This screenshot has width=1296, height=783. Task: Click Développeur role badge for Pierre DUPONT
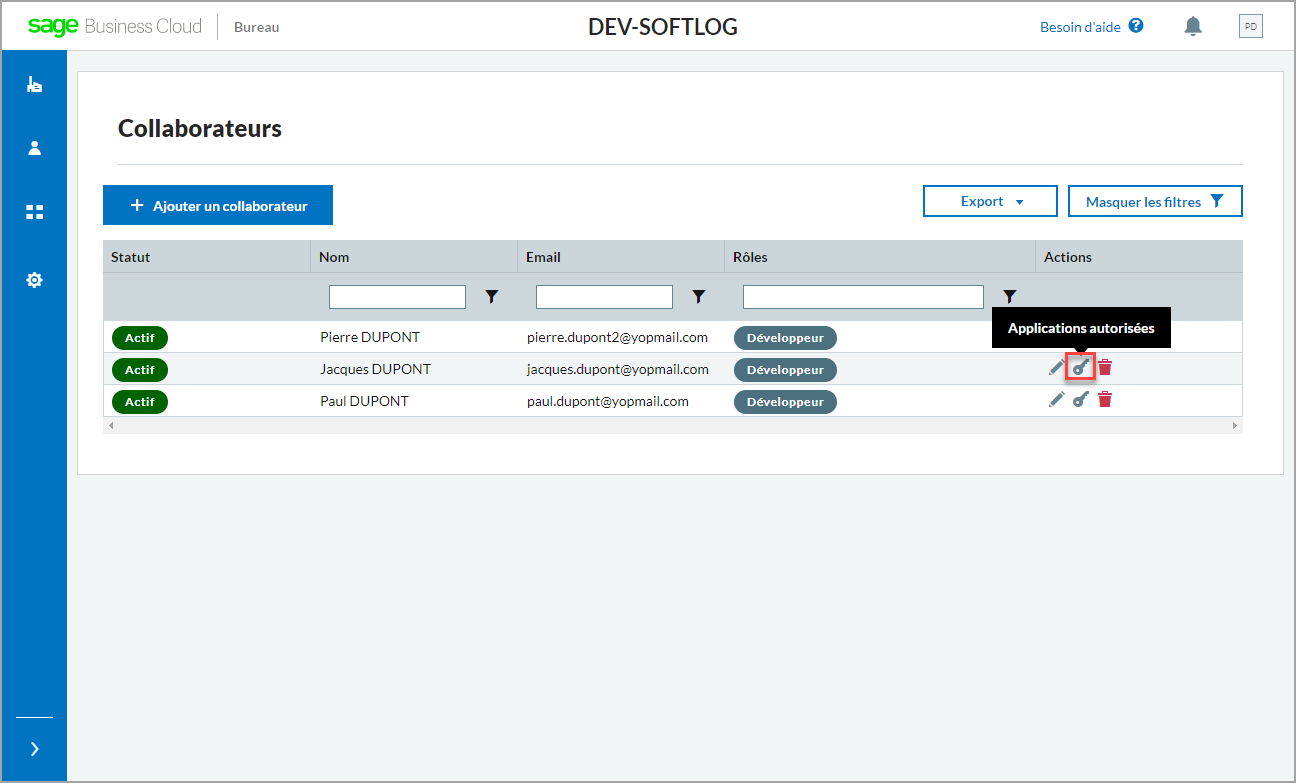coord(785,338)
